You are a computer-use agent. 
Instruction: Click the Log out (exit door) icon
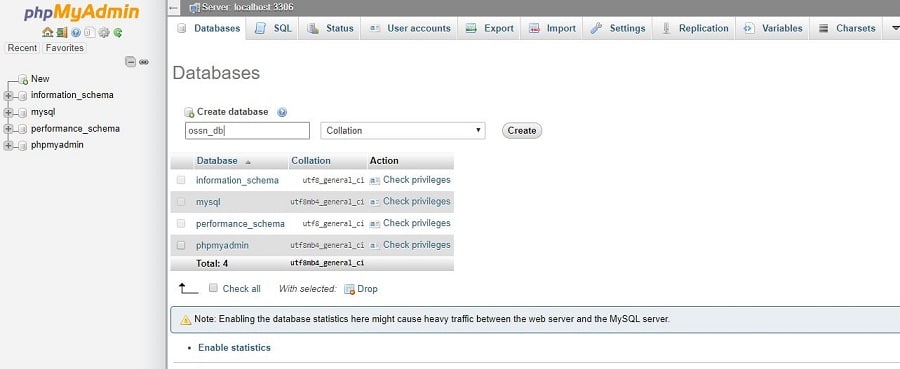62,33
